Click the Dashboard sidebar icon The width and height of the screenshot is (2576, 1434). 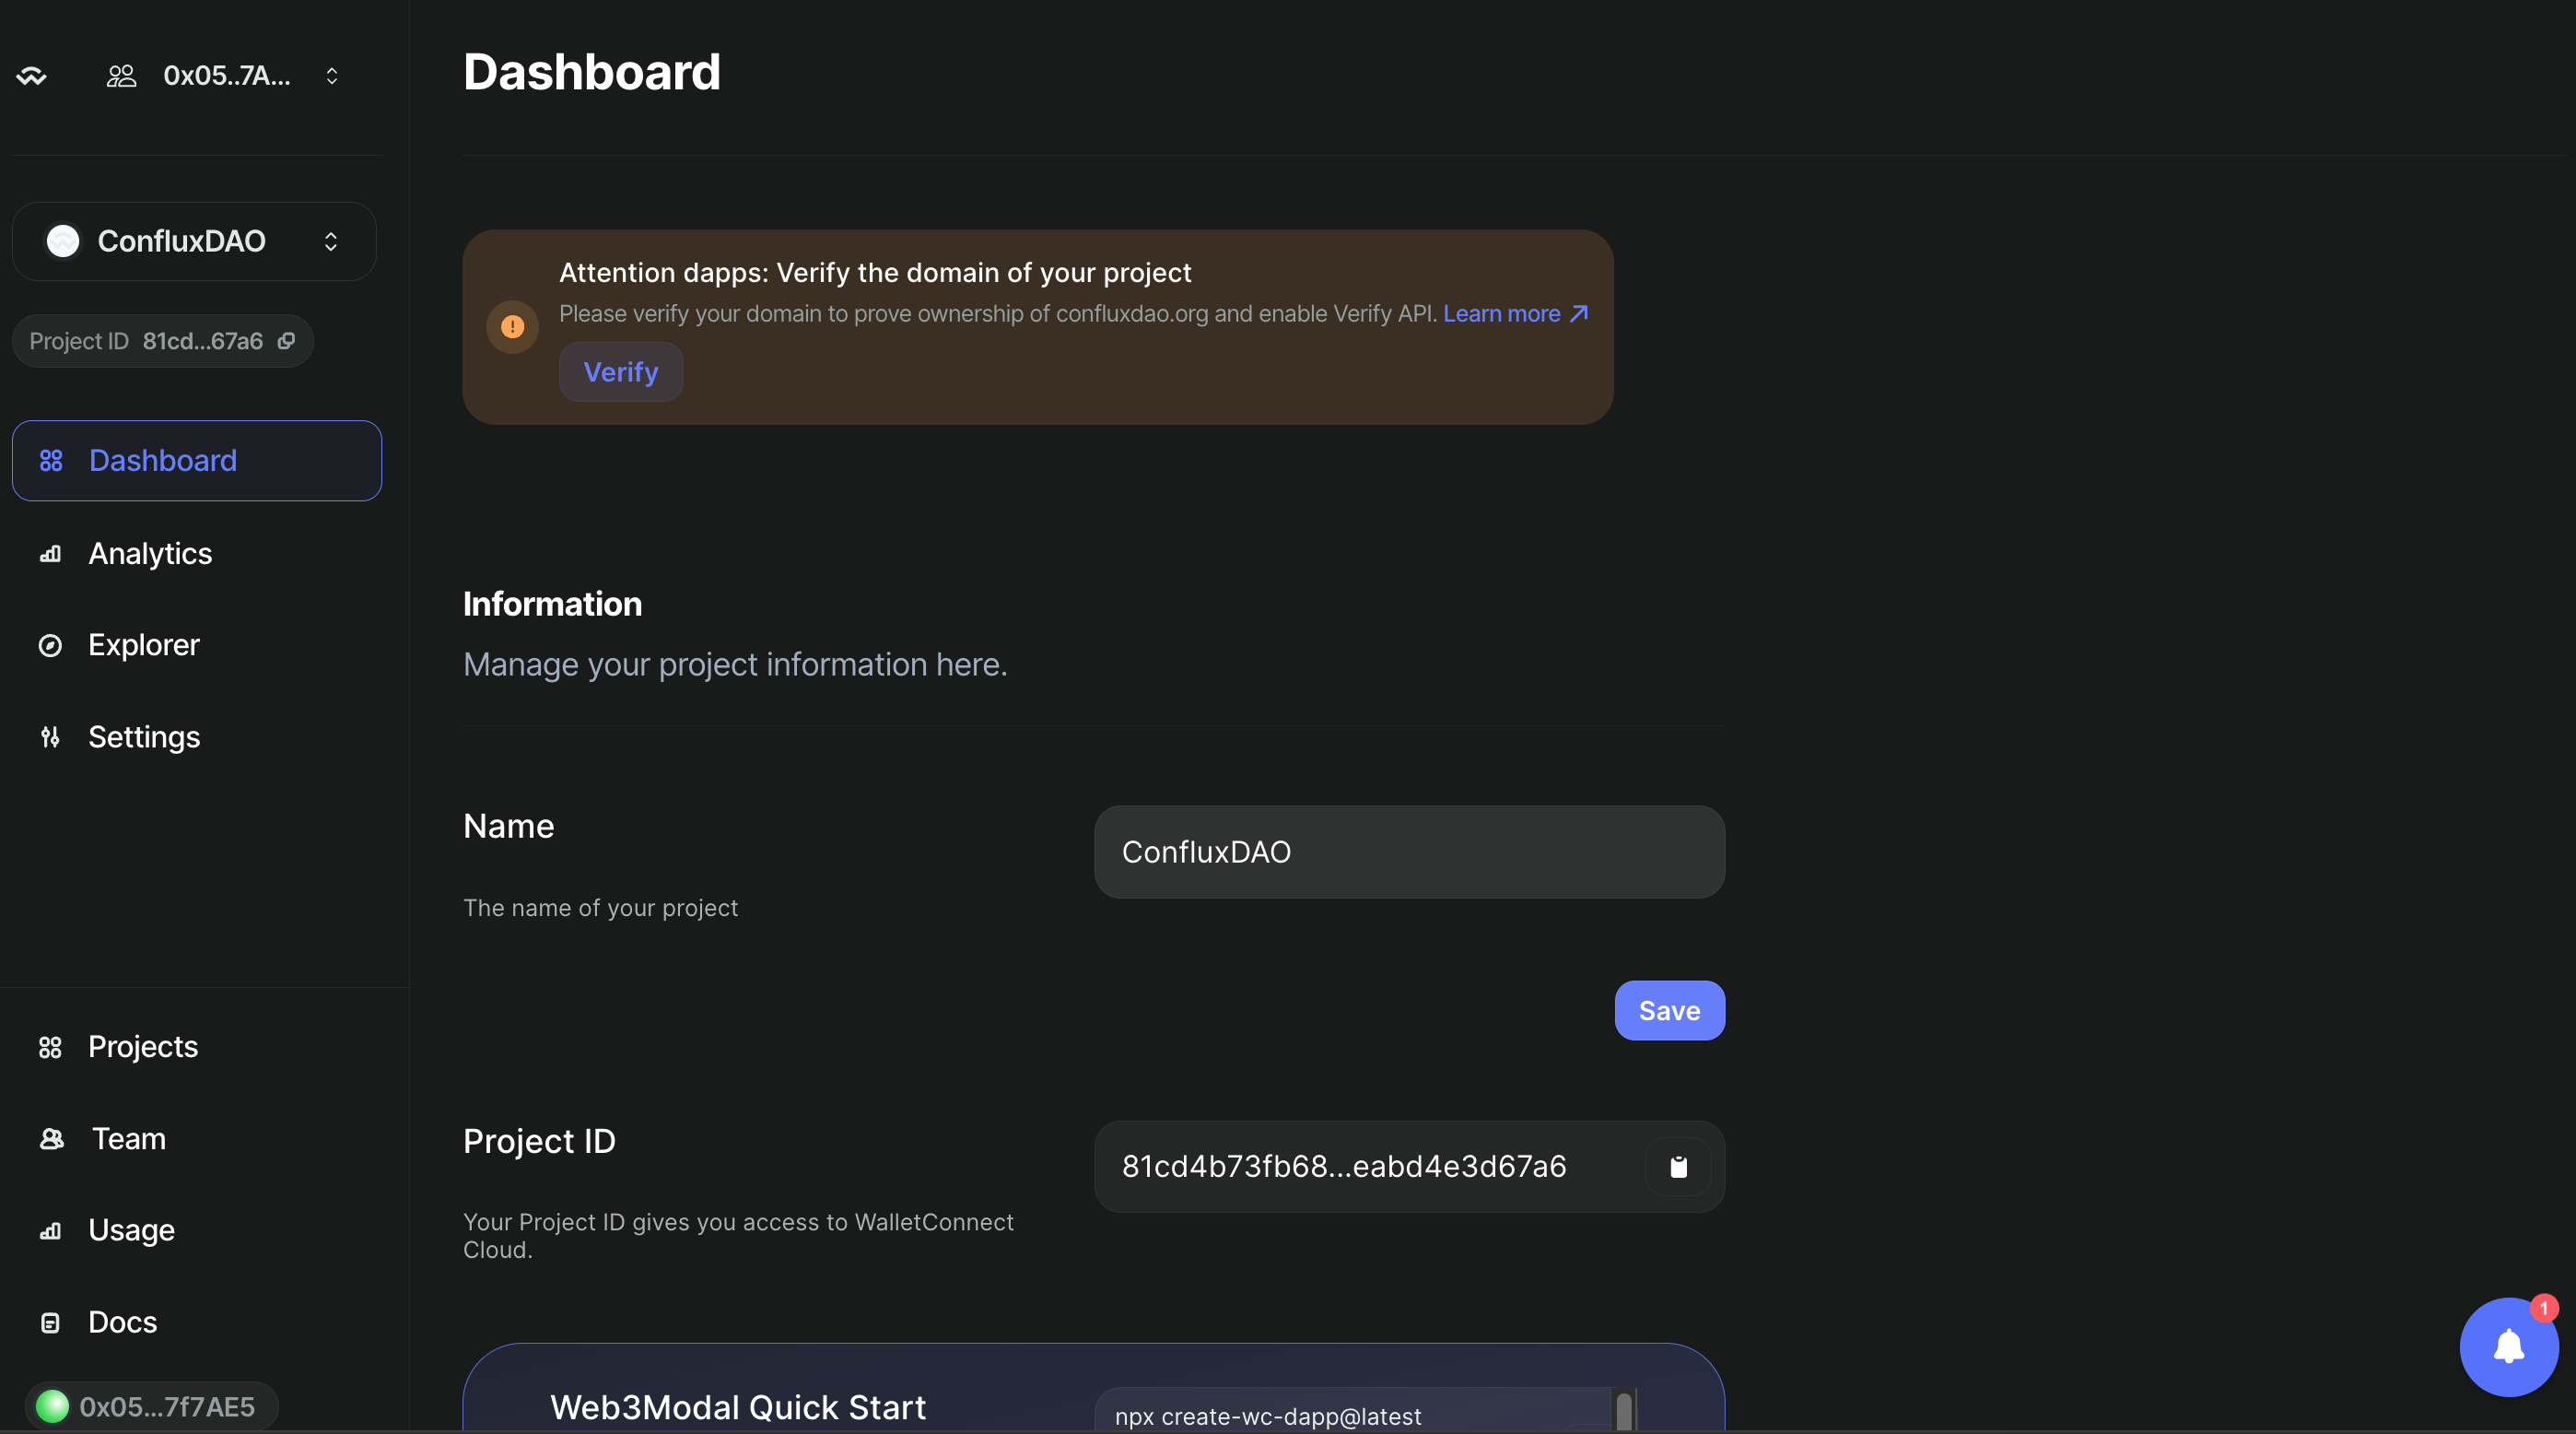(50, 459)
